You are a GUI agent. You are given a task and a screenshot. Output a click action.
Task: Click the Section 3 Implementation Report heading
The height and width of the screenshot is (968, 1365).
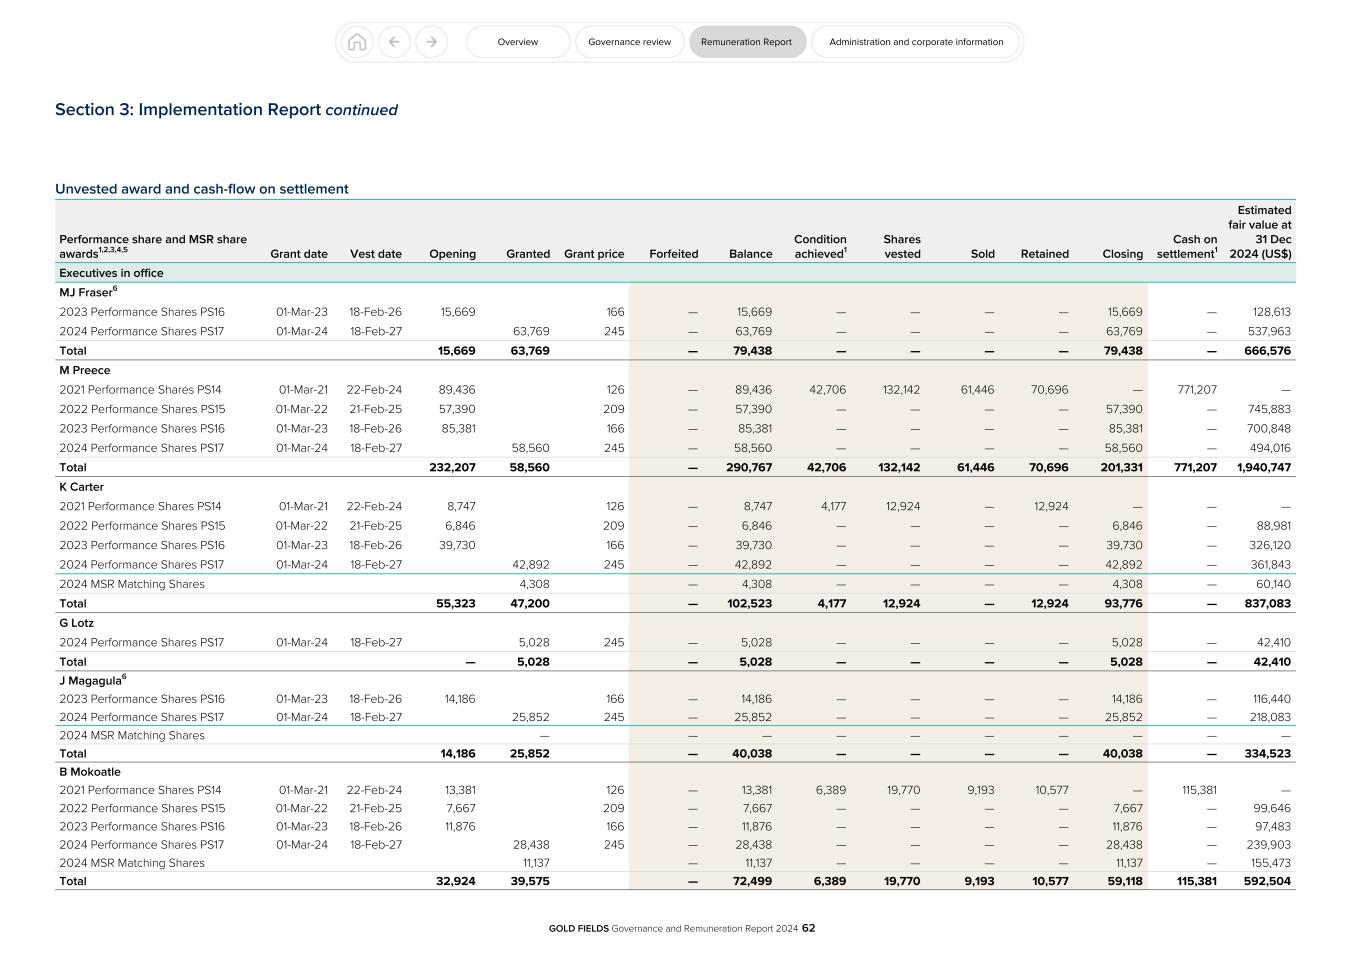point(227,110)
